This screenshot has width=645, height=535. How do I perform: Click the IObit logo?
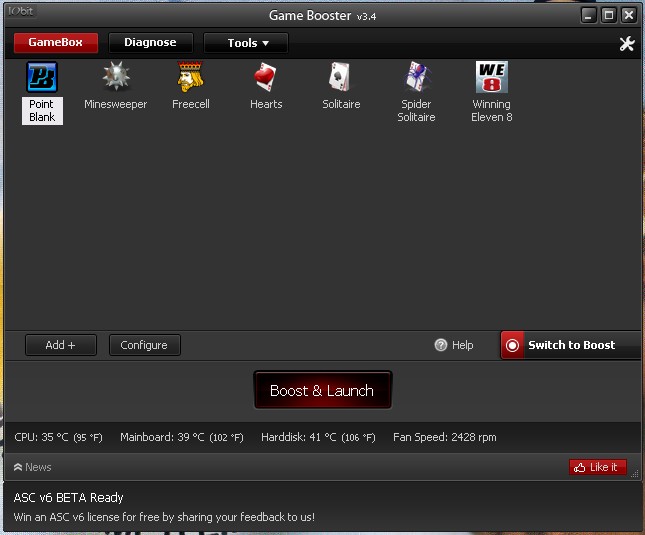coord(21,11)
